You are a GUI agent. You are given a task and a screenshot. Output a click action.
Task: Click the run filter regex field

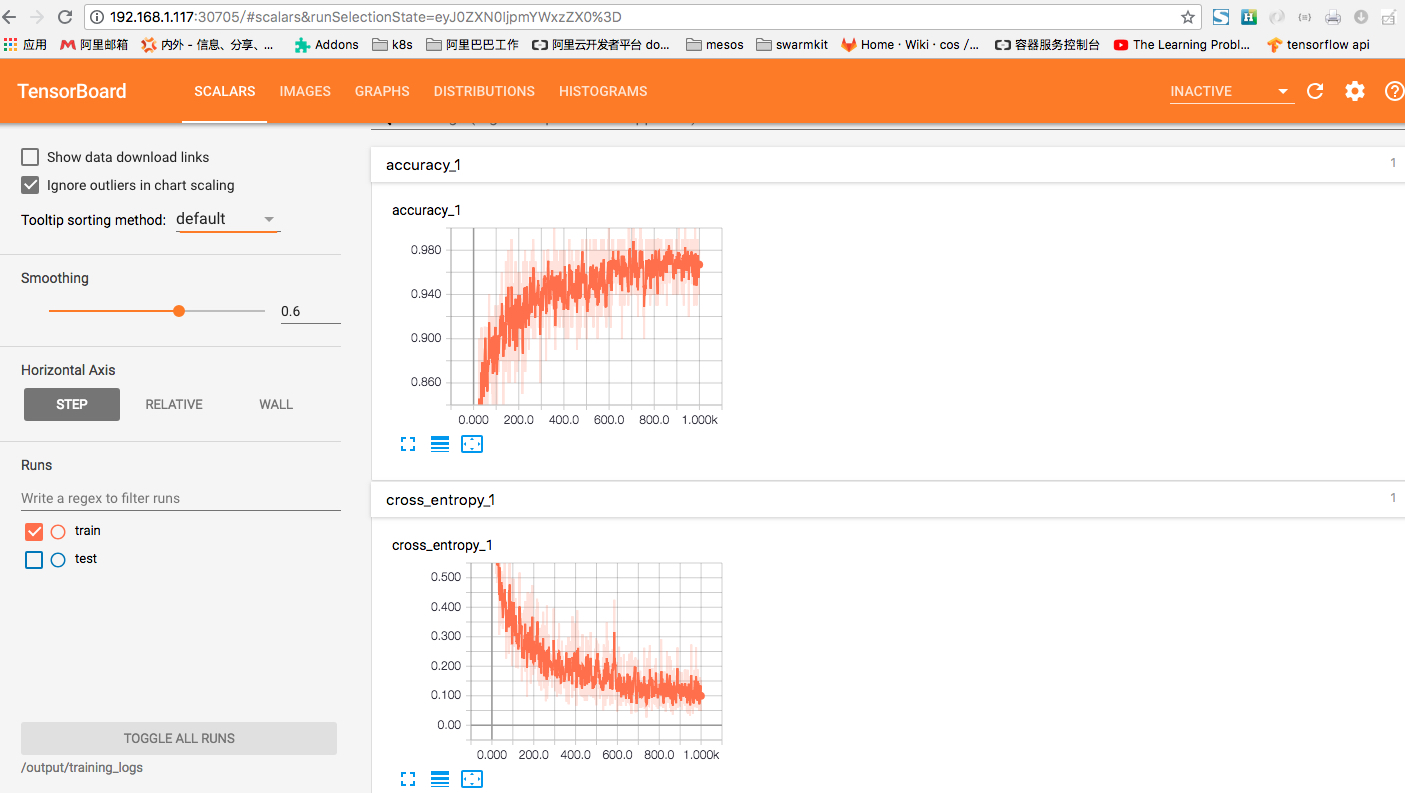pos(181,498)
